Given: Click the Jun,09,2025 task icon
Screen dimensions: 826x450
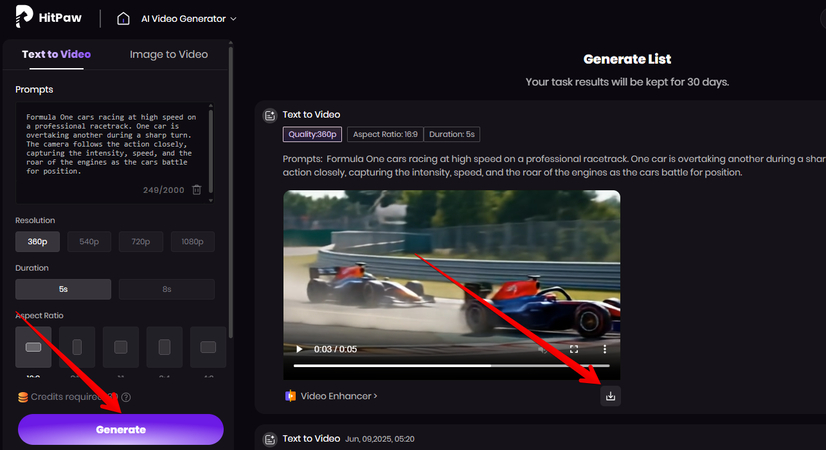Looking at the screenshot, I should pyautogui.click(x=270, y=439).
